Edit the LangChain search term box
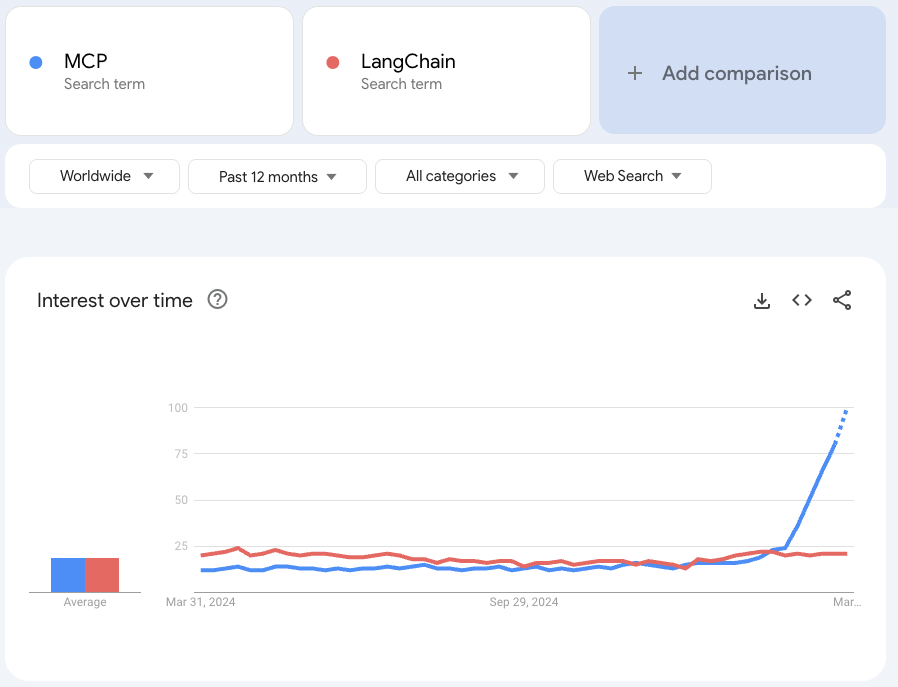The width and height of the screenshot is (898, 687). (447, 71)
